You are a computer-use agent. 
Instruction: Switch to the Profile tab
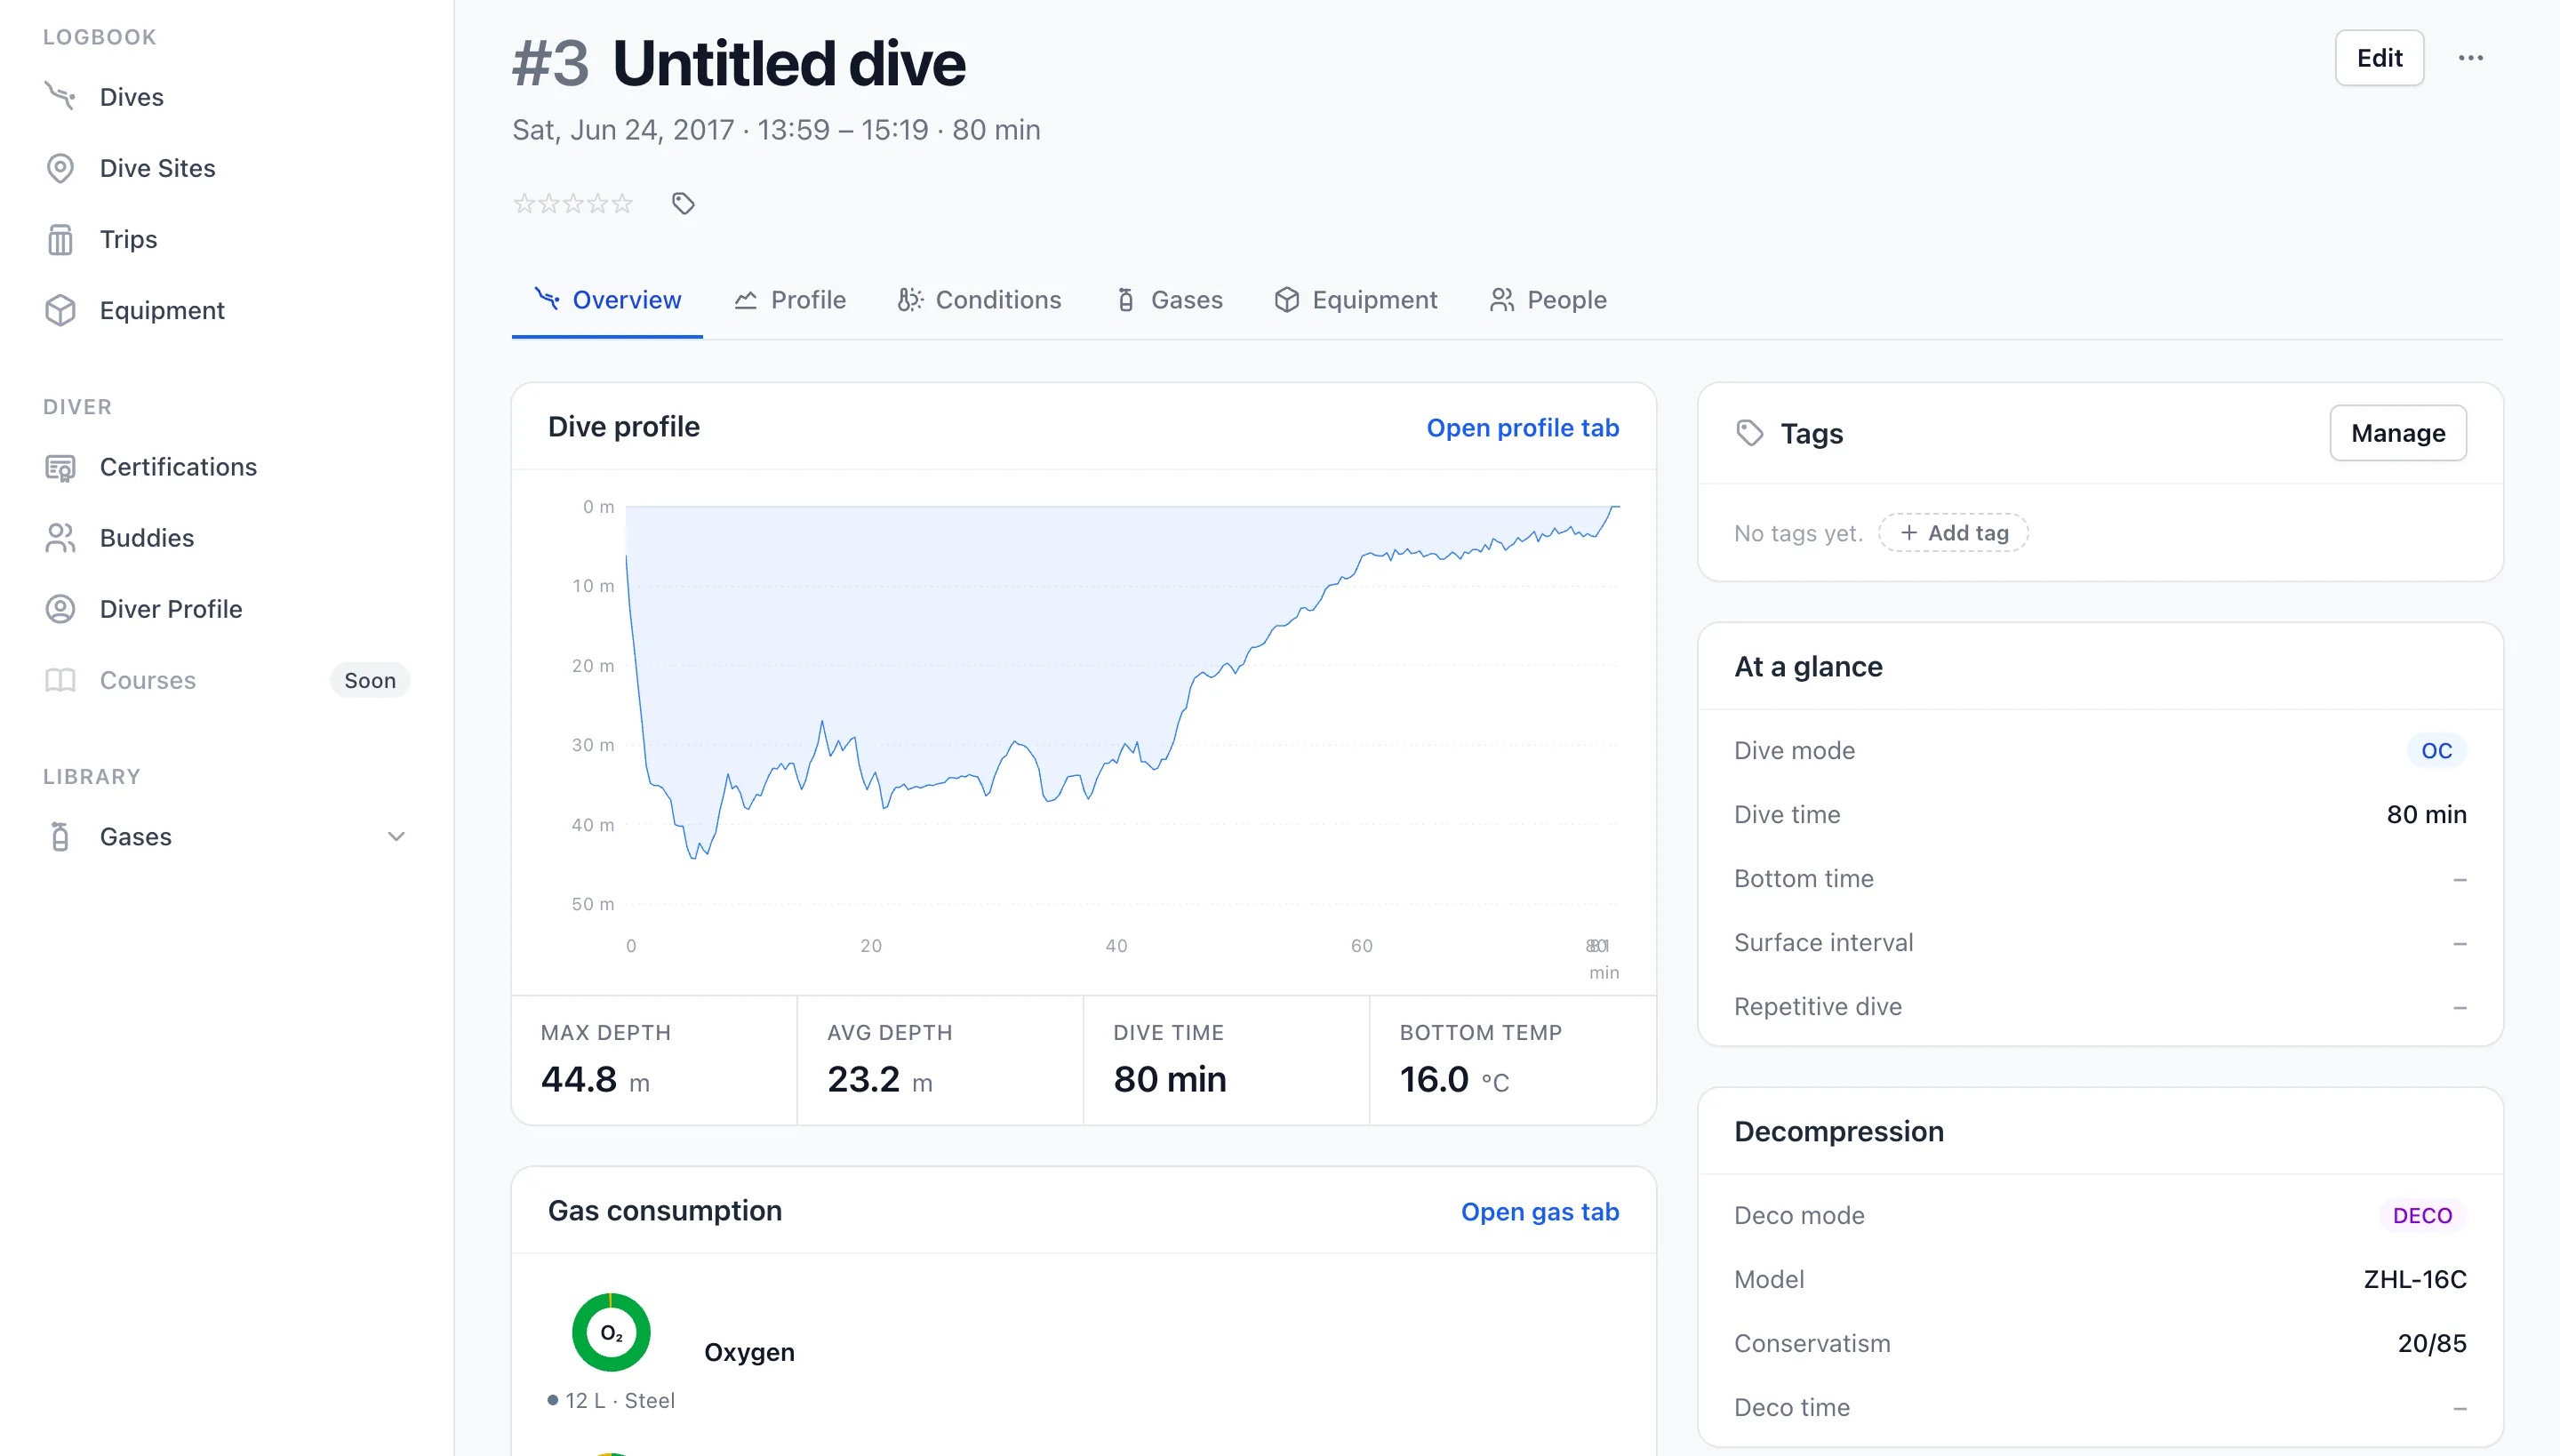(x=790, y=300)
